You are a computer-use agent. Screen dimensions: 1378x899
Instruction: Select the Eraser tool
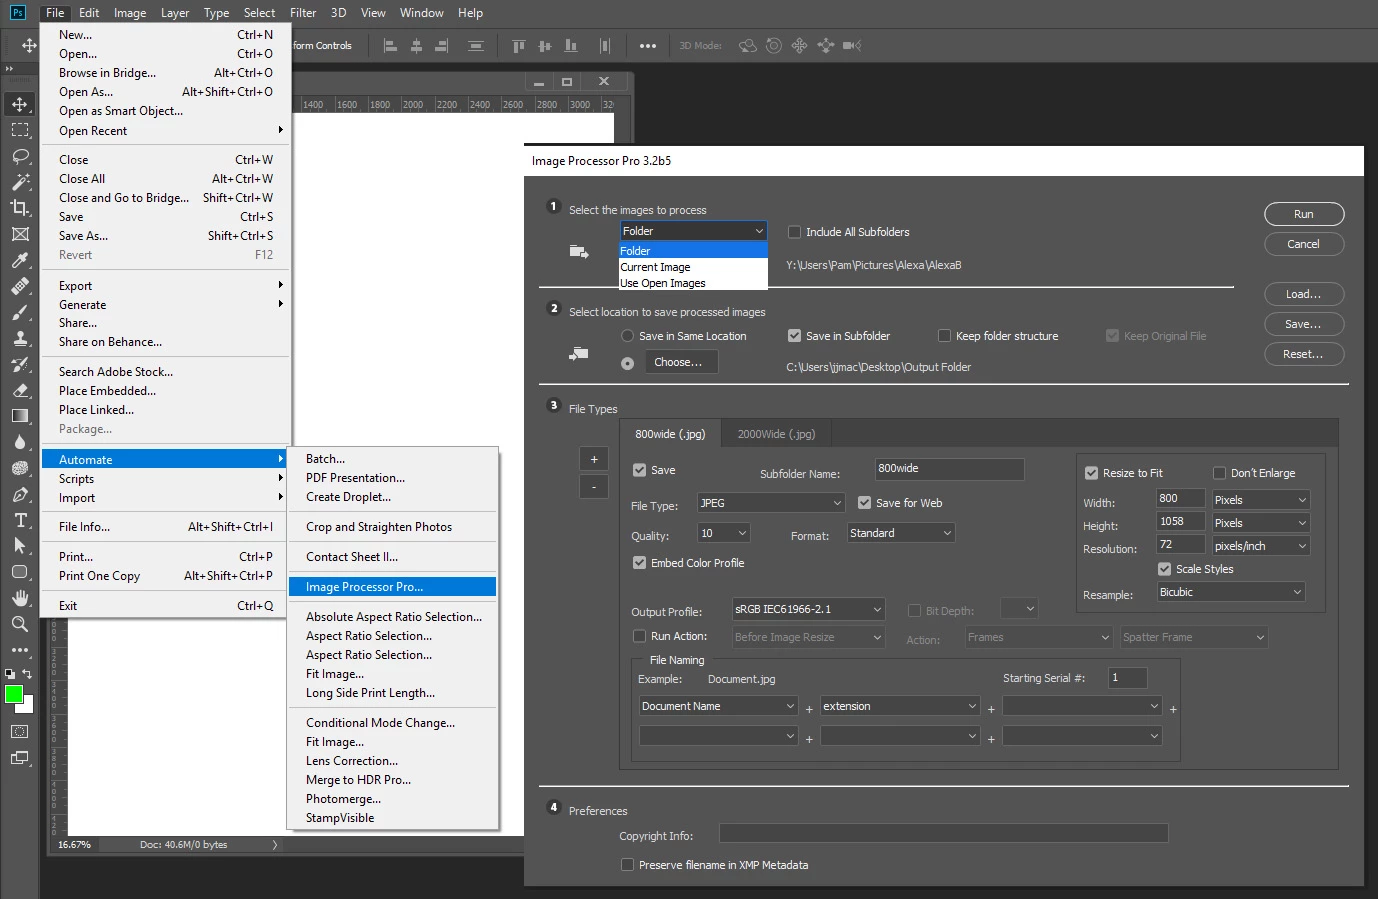pyautogui.click(x=20, y=390)
